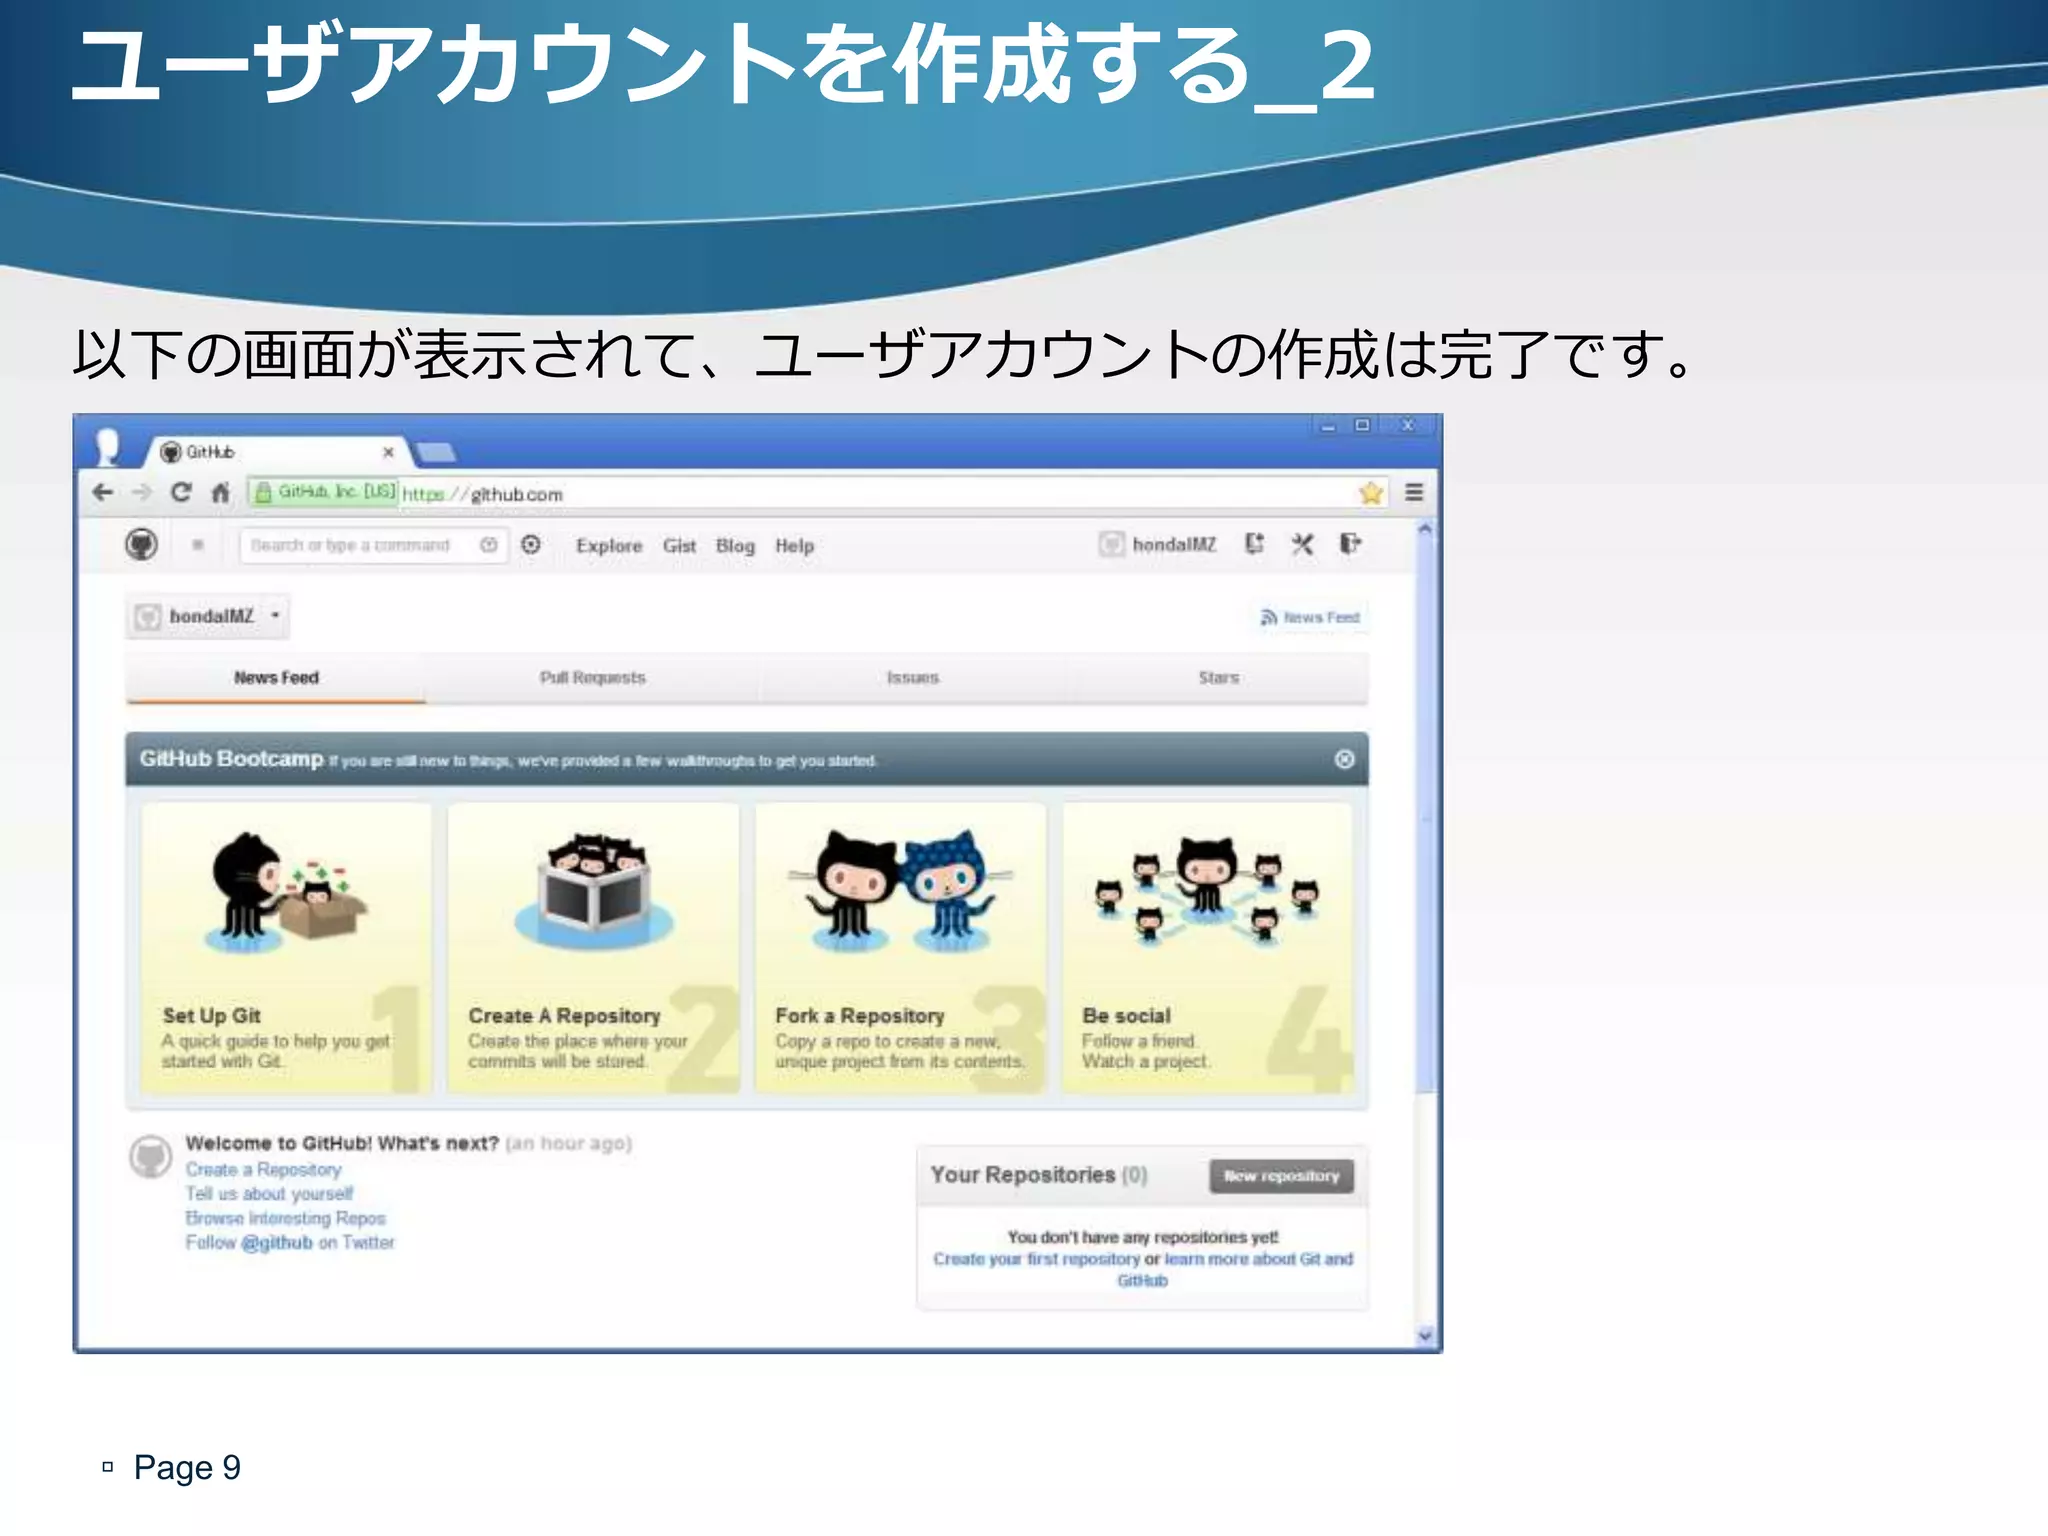Viewport: 2048px width, 1536px height.
Task: Close the GitHub browser tab
Action: tap(388, 452)
